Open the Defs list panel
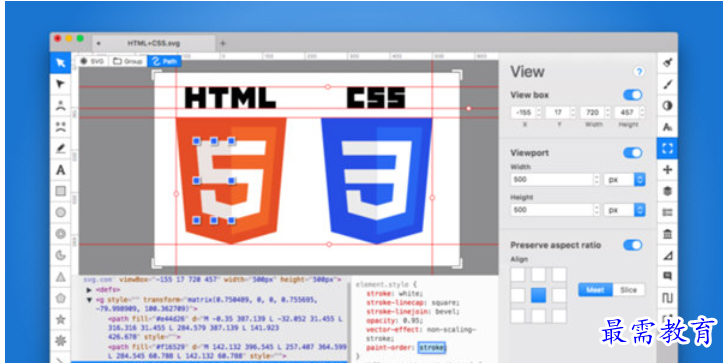 pyautogui.click(x=667, y=212)
